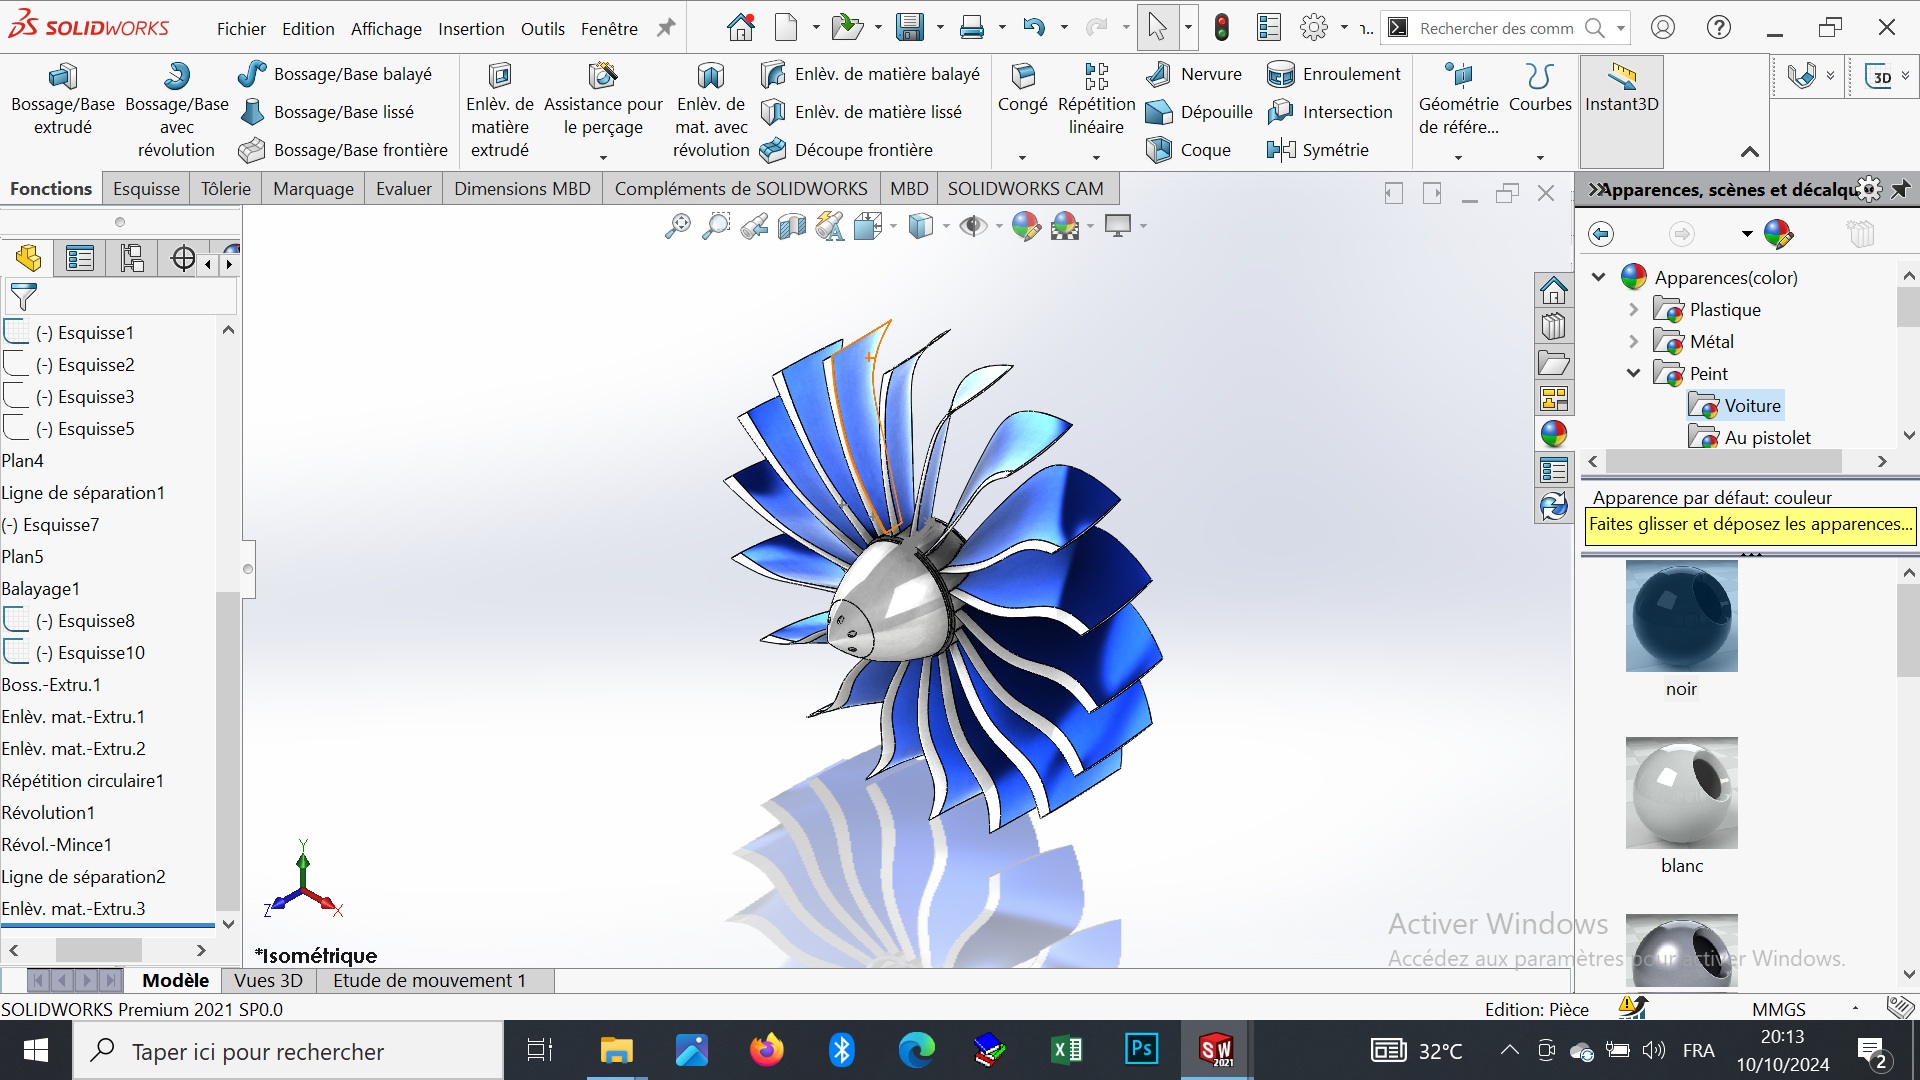The width and height of the screenshot is (1920, 1080).
Task: Select Bossage/Base lissé feature
Action: [x=326, y=112]
